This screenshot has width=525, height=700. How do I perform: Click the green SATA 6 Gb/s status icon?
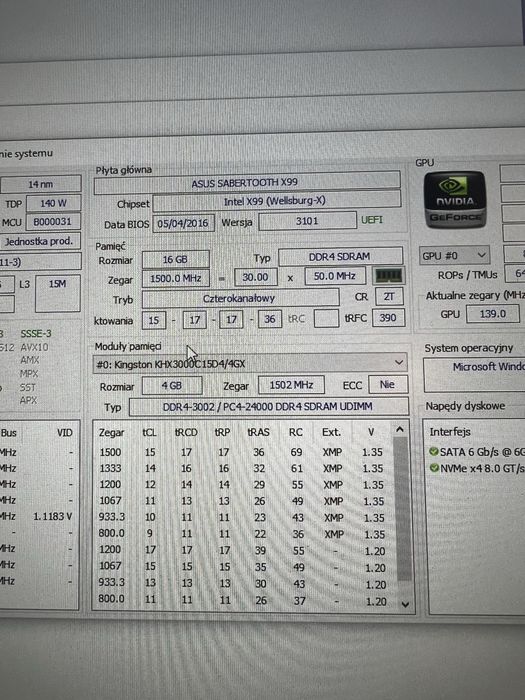pyautogui.click(x=433, y=452)
